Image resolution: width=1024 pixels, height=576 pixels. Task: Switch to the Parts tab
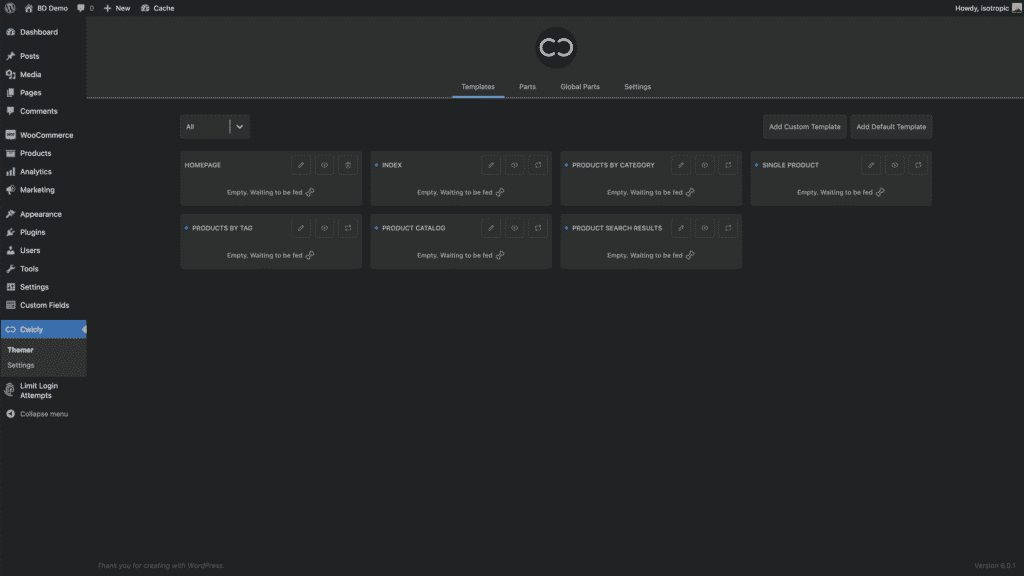527,87
